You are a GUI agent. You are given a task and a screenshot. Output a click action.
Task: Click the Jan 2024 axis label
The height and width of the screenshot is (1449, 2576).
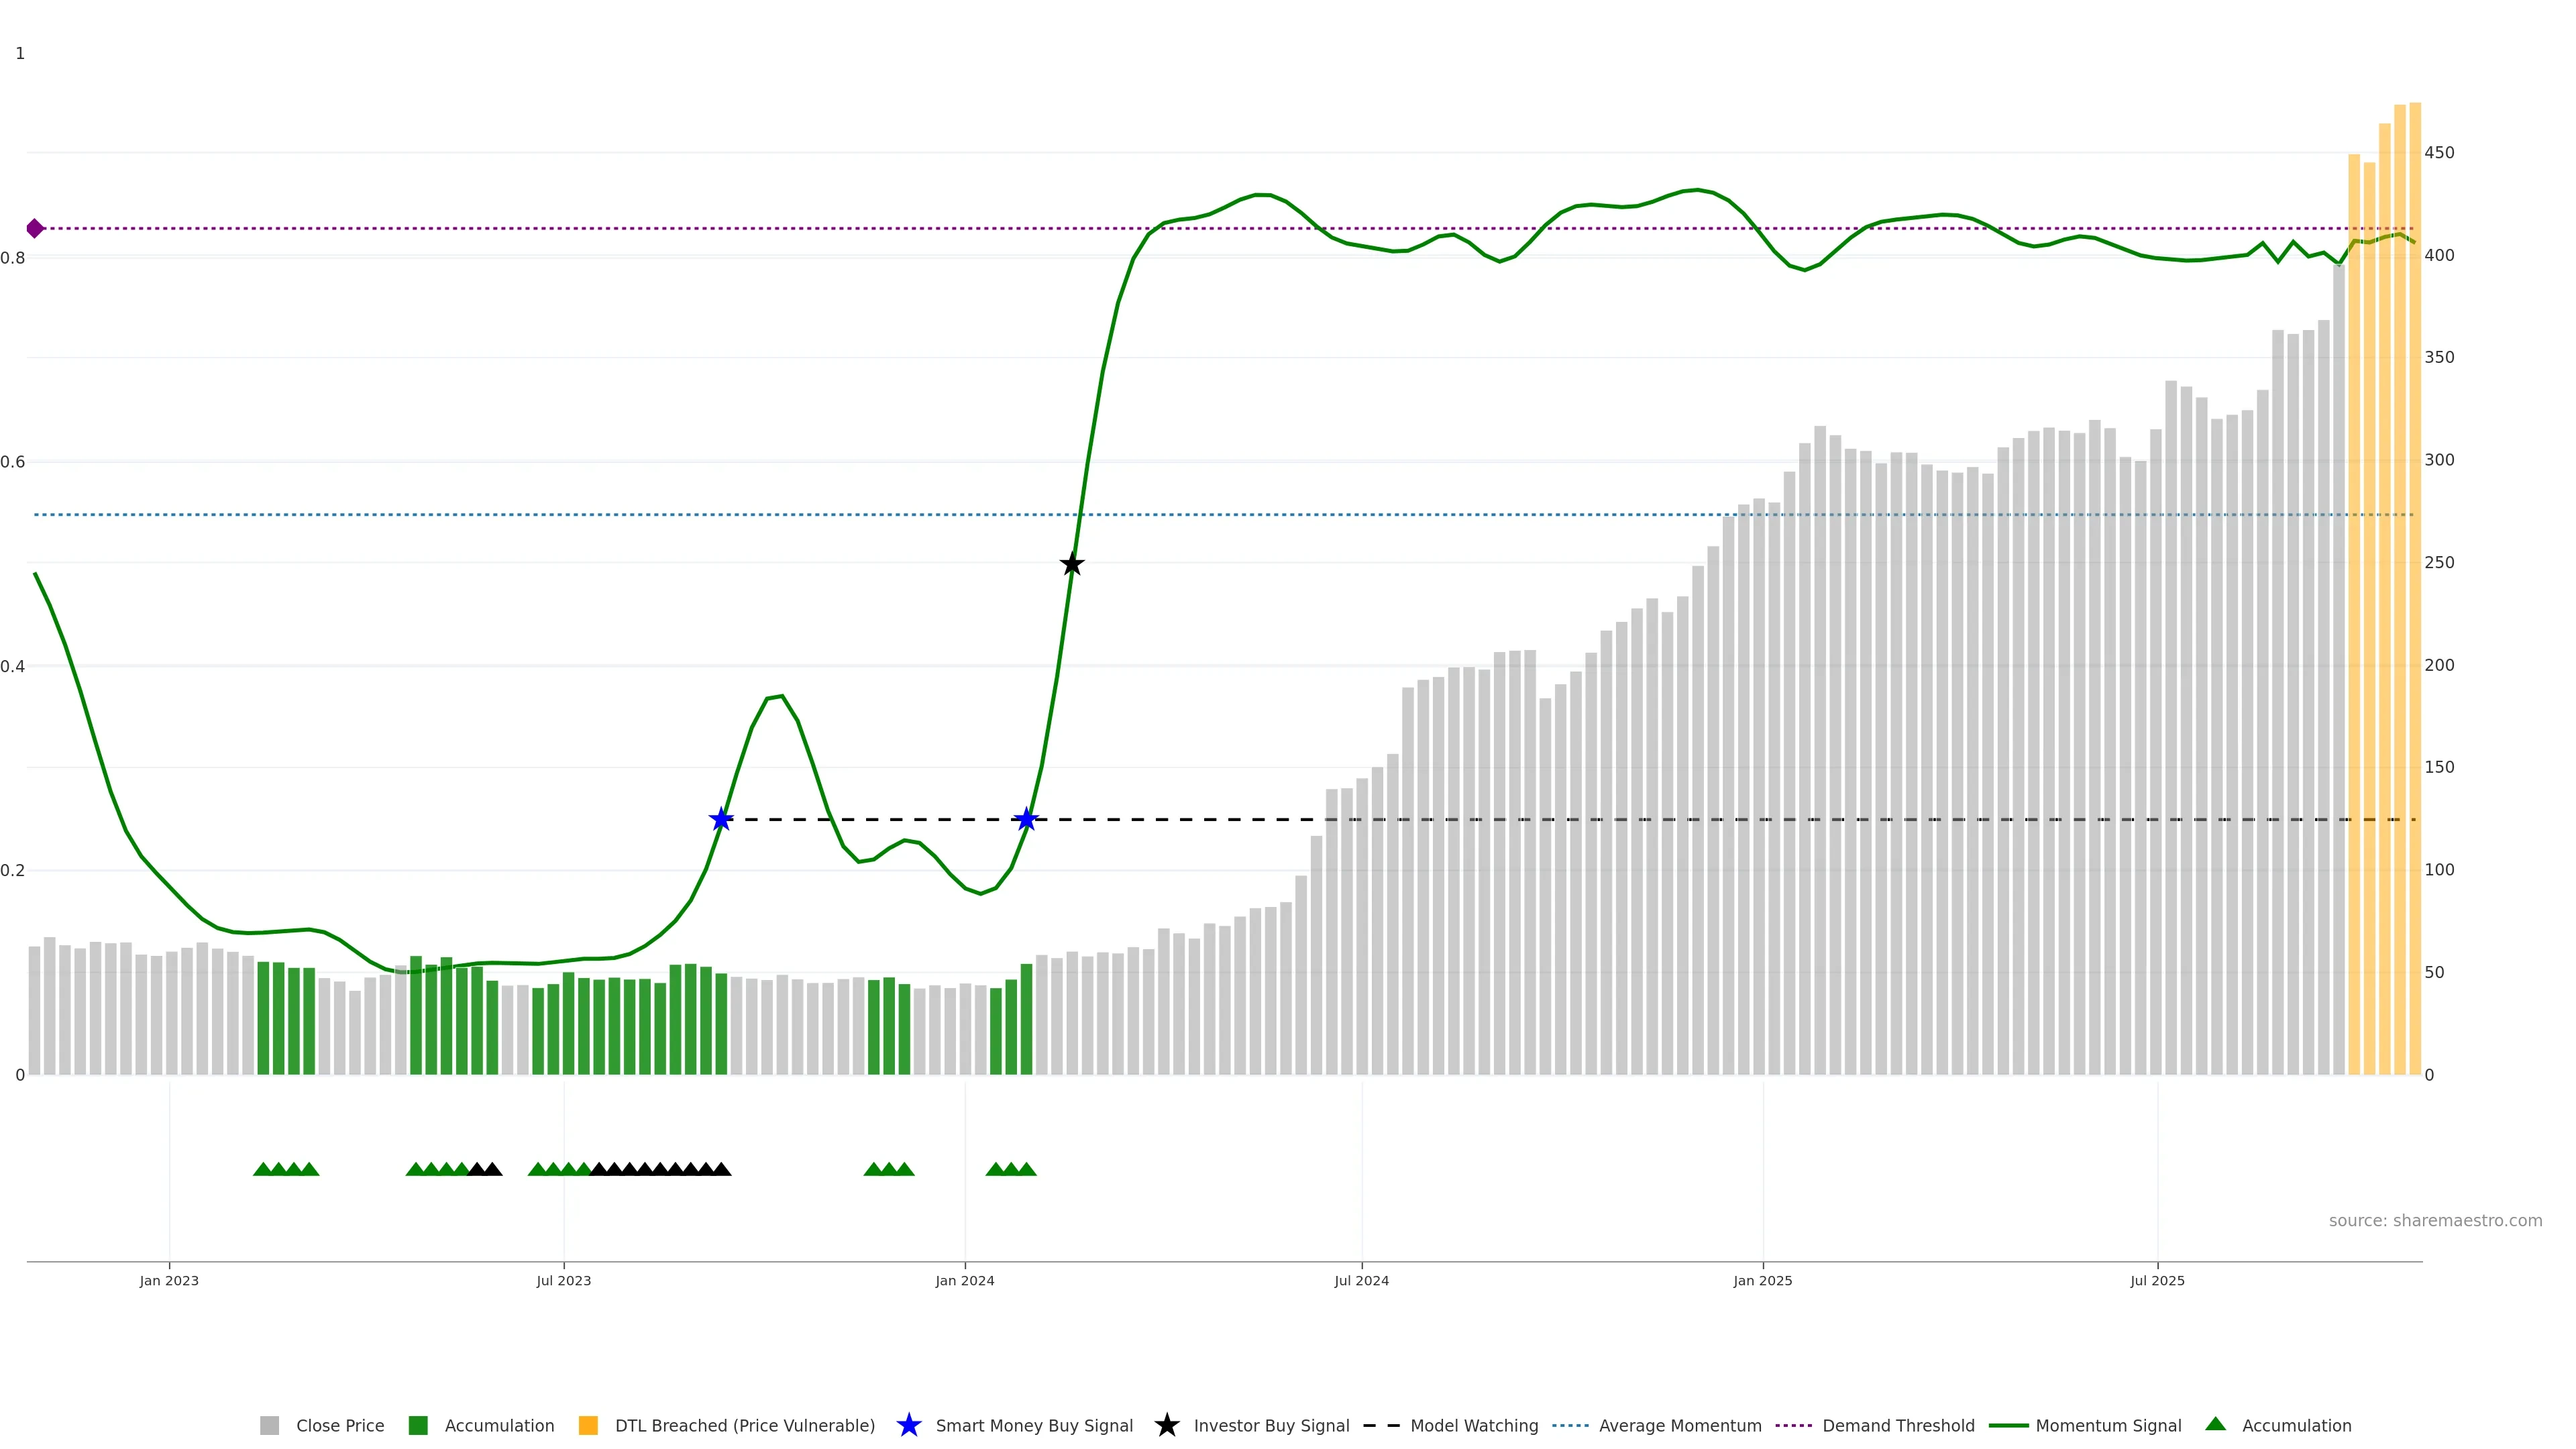tap(964, 1280)
